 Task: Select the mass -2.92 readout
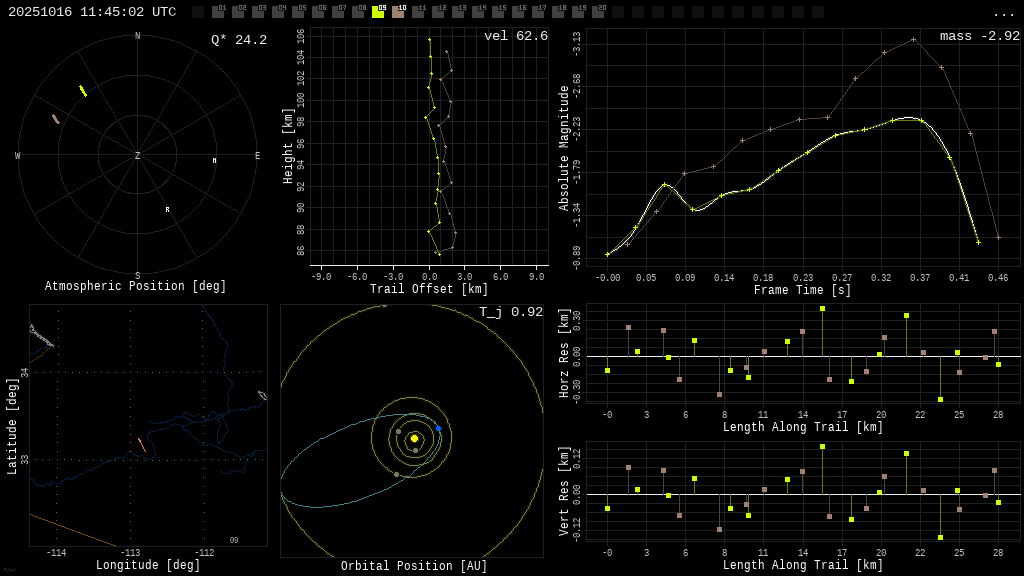(x=979, y=36)
